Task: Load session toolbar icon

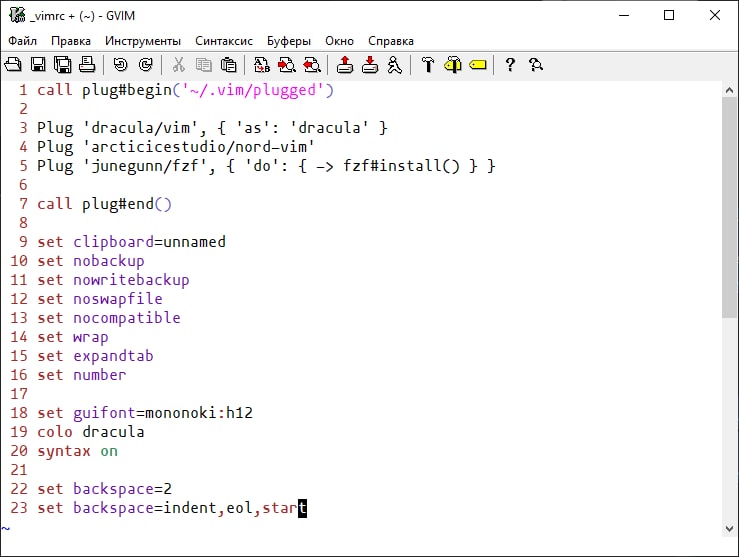Action: pyautogui.click(x=345, y=65)
